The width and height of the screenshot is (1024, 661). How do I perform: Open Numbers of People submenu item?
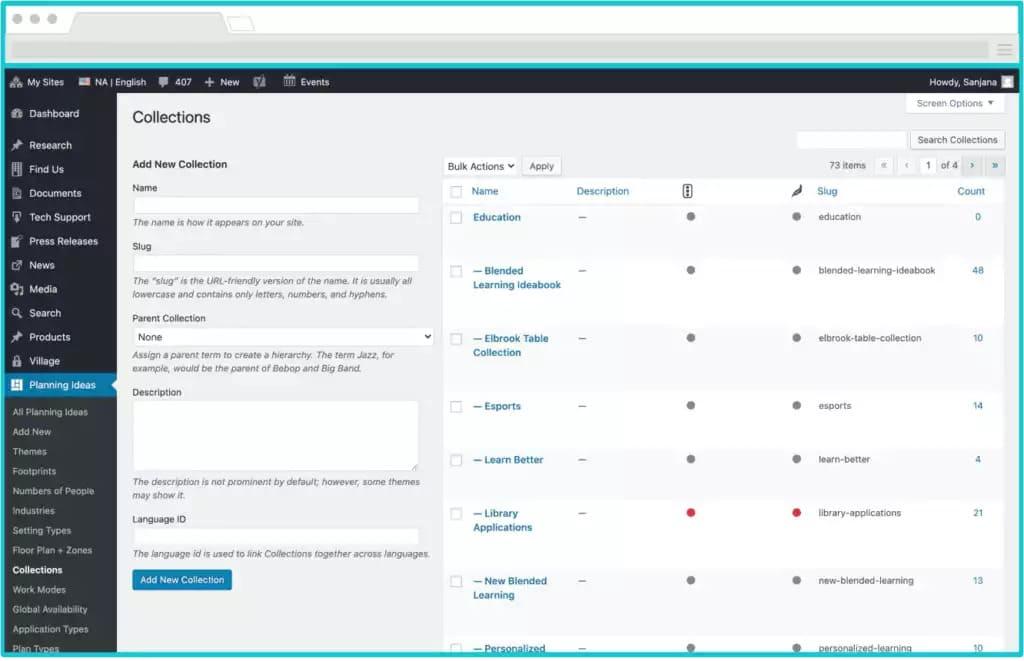(x=53, y=491)
